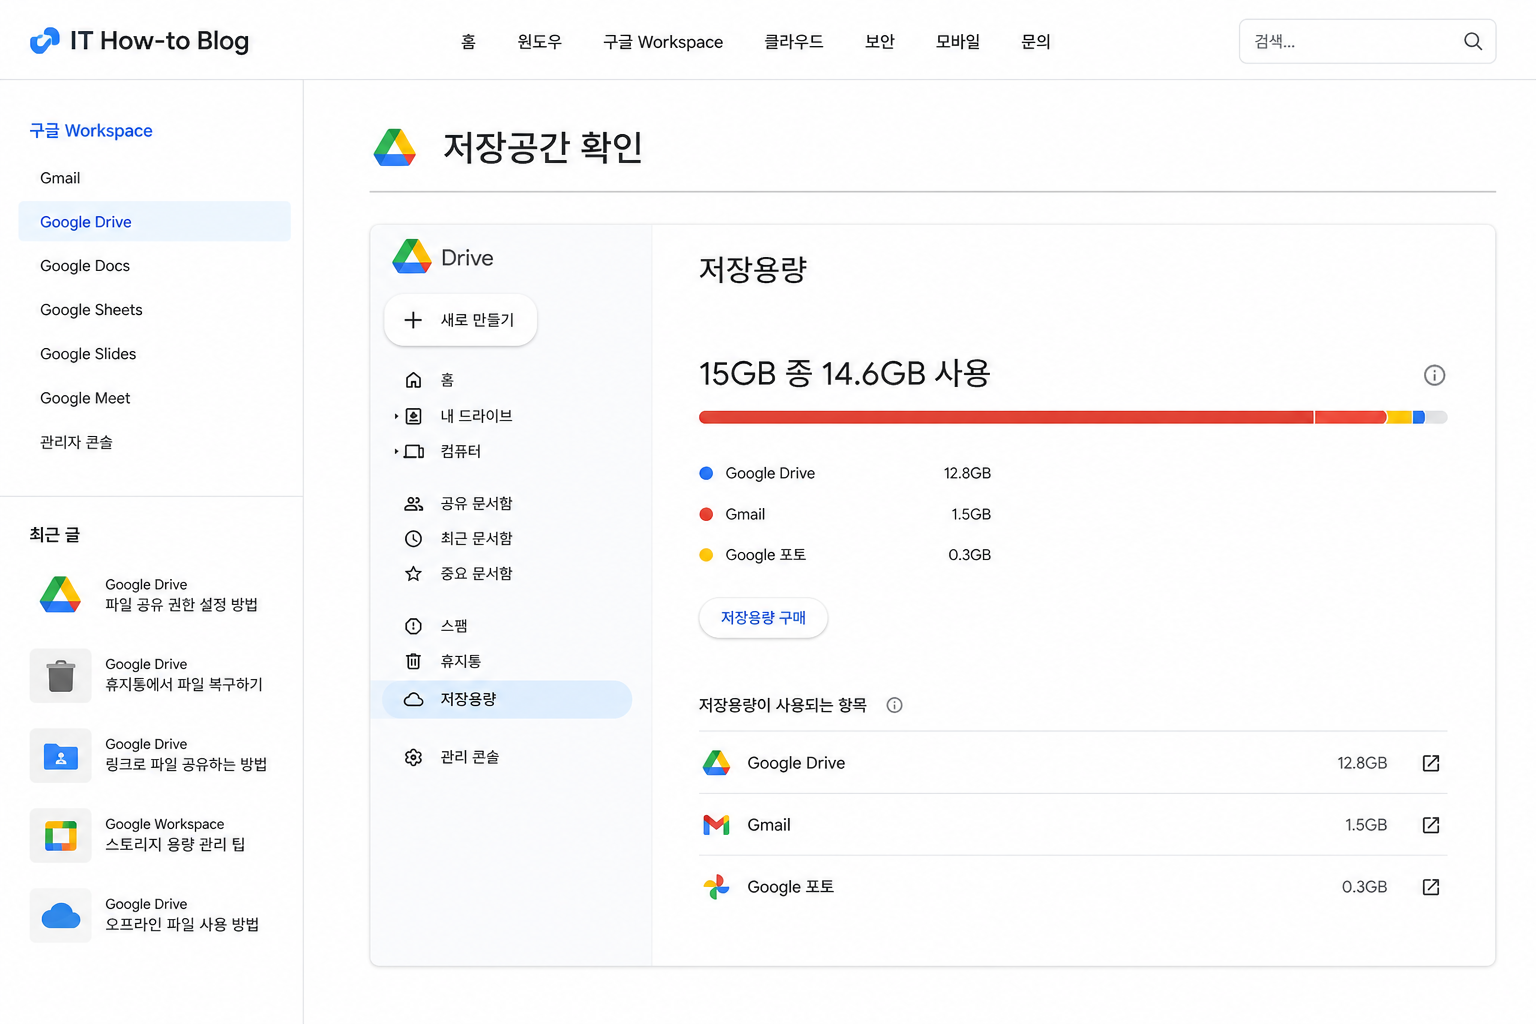This screenshot has width=1536, height=1024.
Task: Click the 중요 문서함 star icon
Action: pyautogui.click(x=413, y=574)
